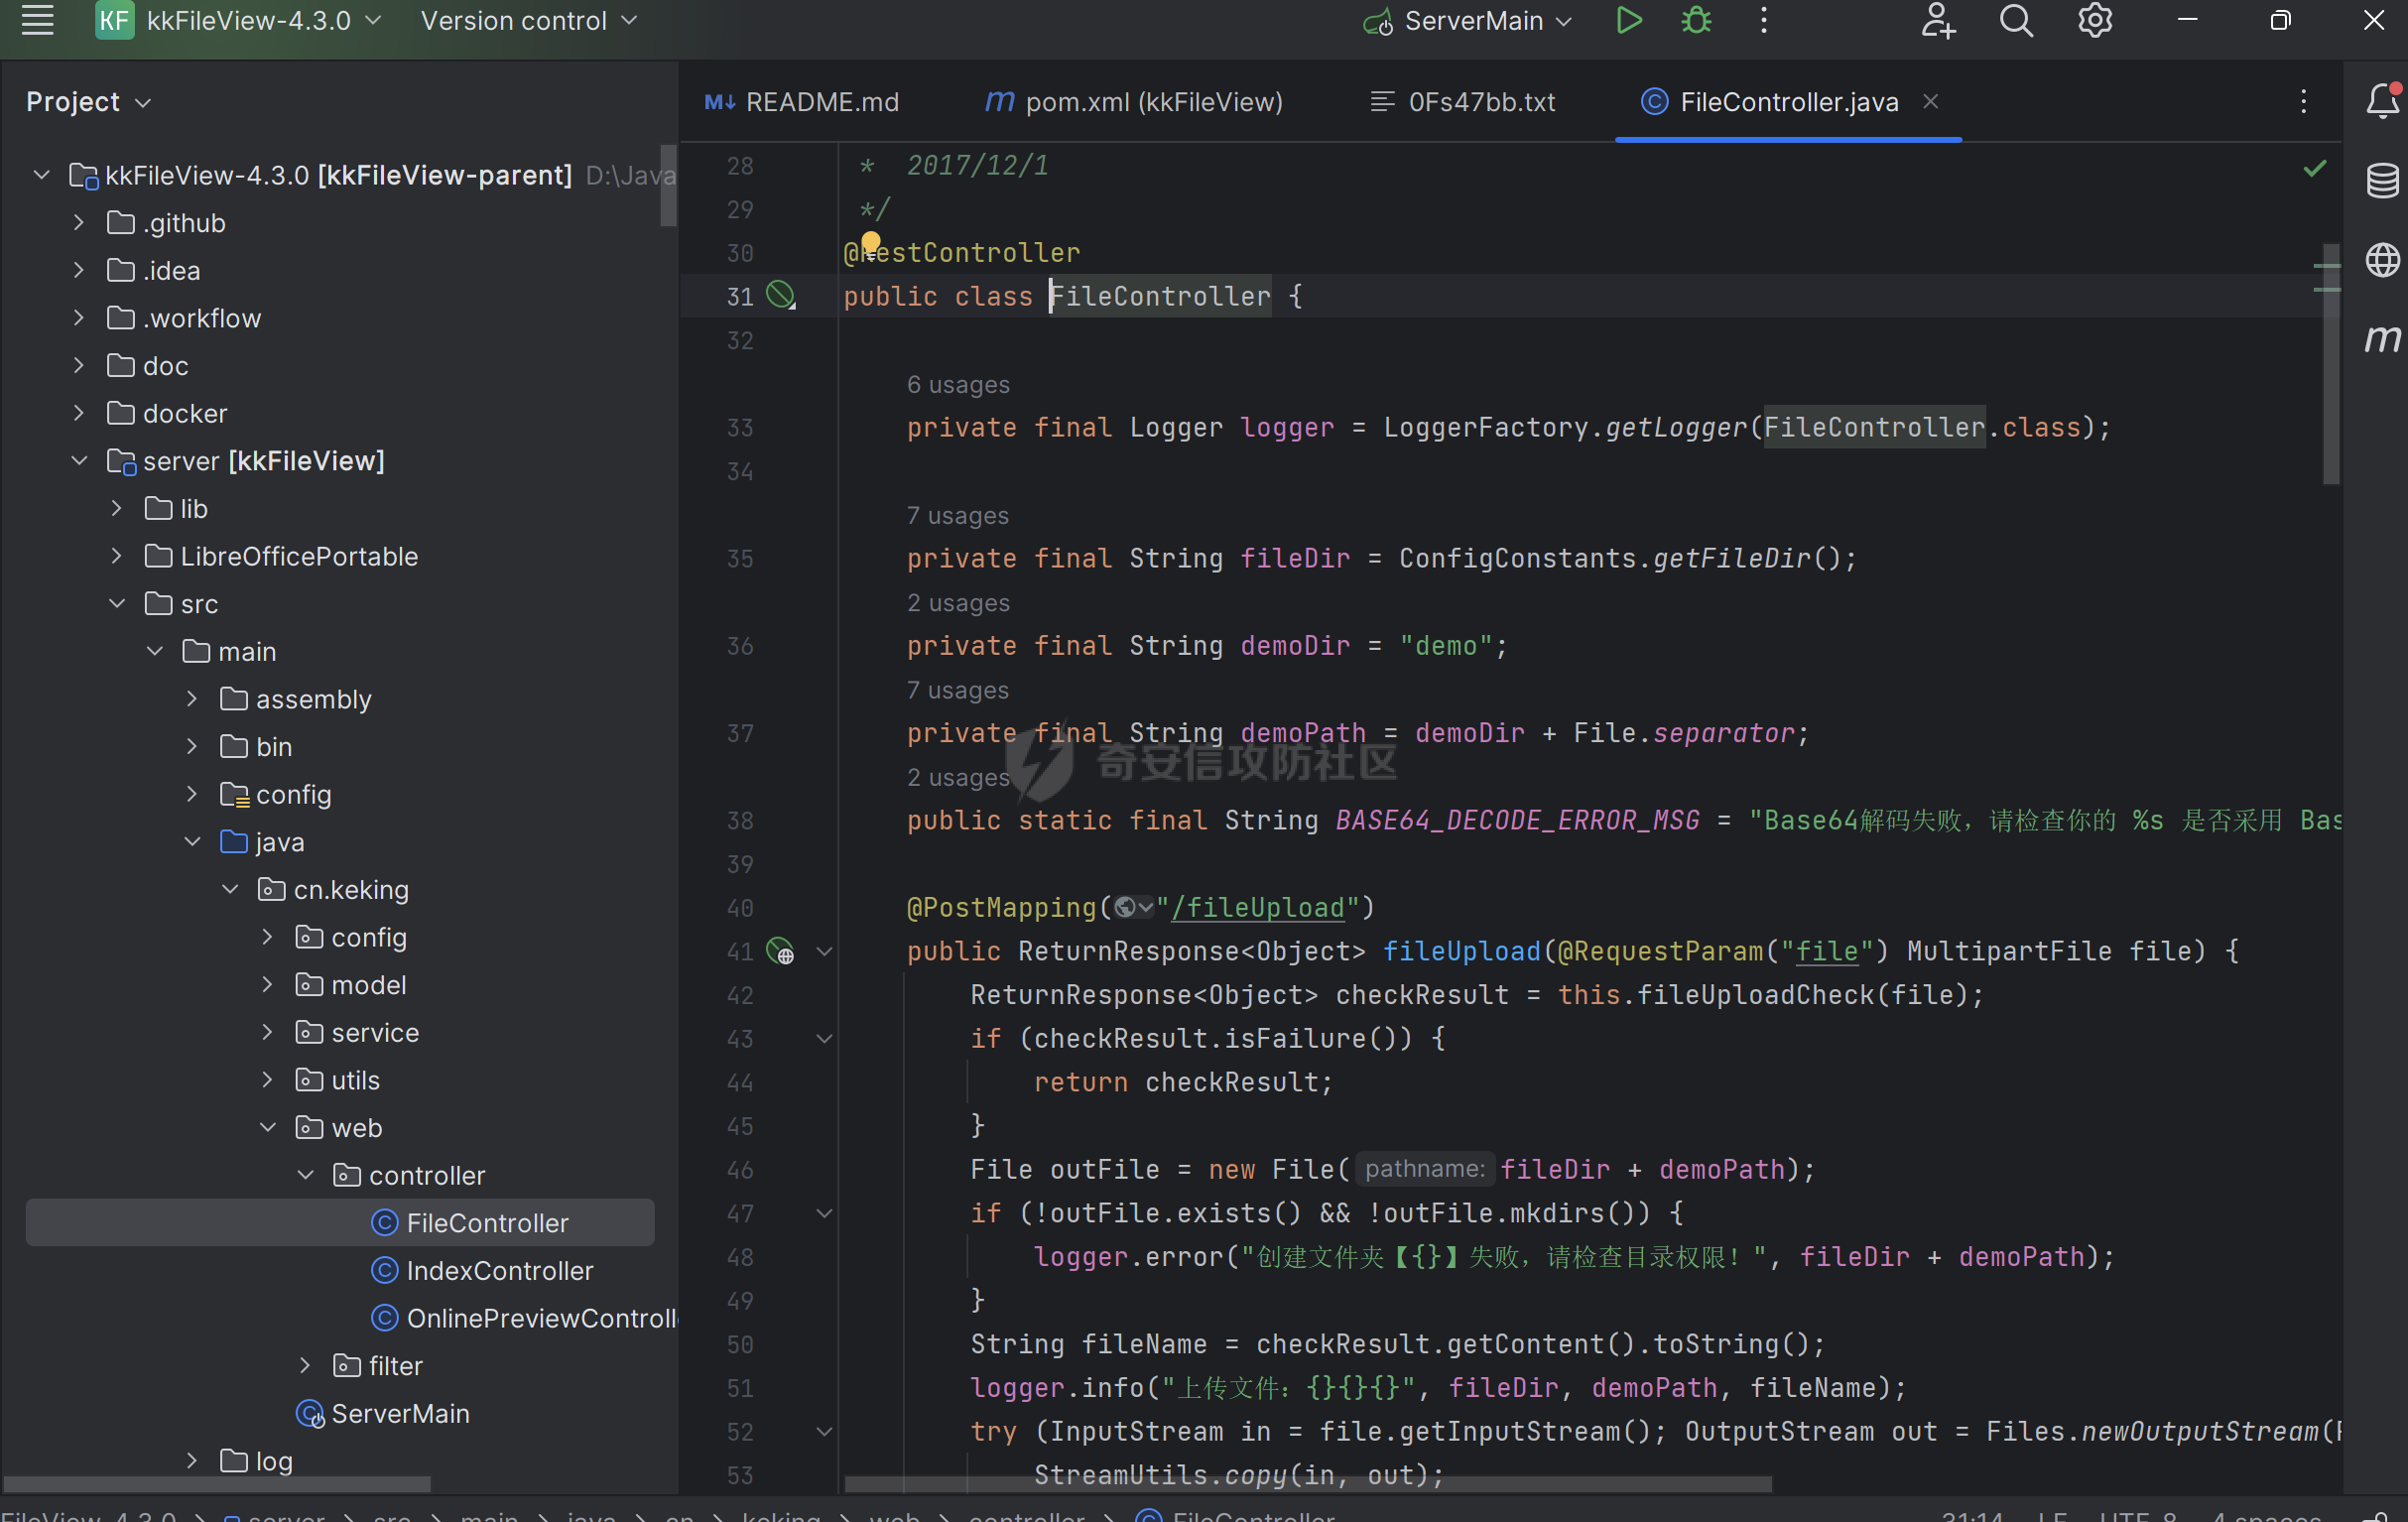
Task: Switch to the 0Fs47bb.txt tab
Action: (1463, 102)
